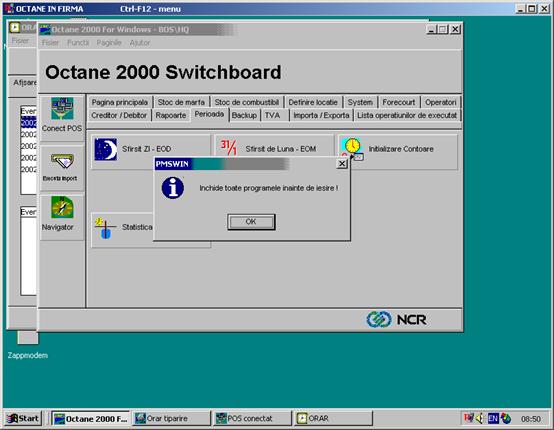Switch to ORAR taskbar item
Viewport: 554px width, 430px height.
(x=333, y=419)
